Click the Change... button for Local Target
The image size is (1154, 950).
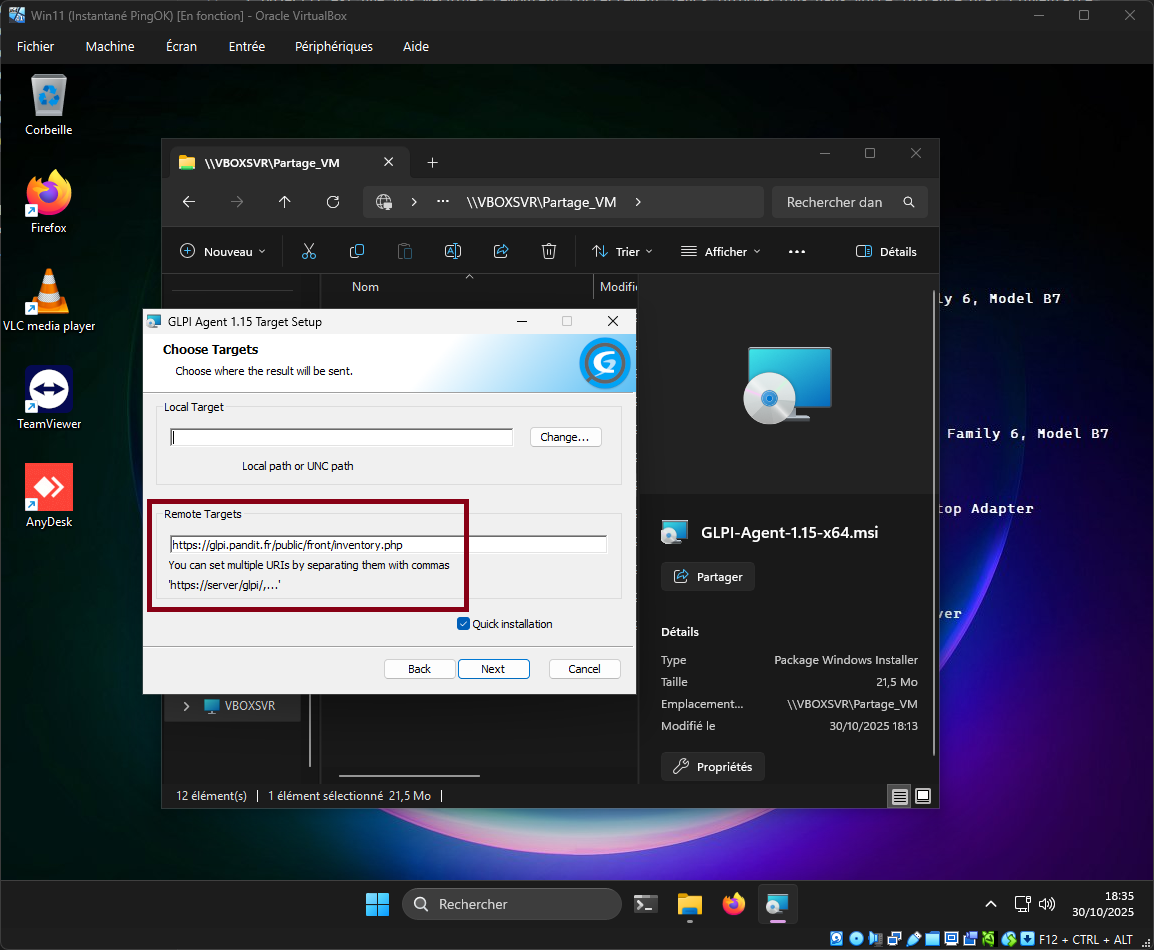565,437
